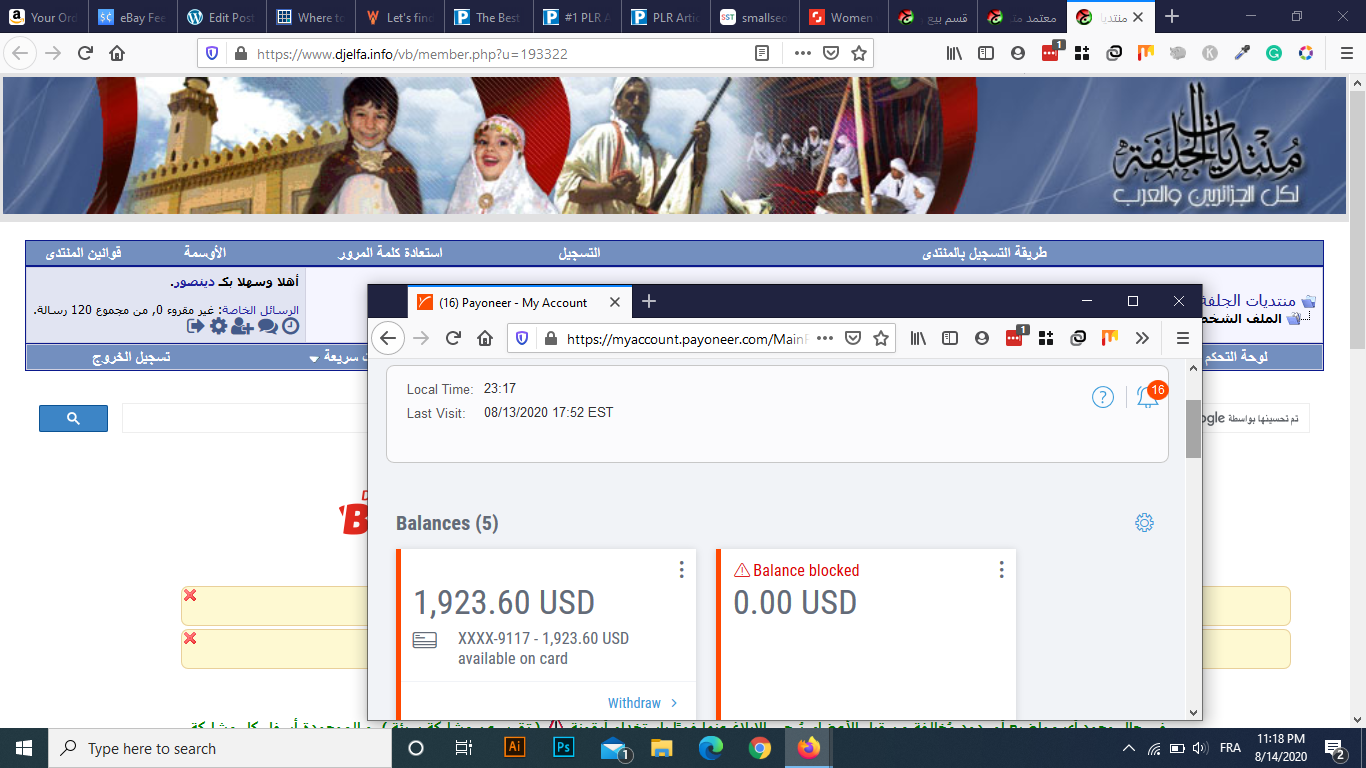The image size is (1366, 768).
Task: Reload the djelfa forum page
Action: (x=85, y=54)
